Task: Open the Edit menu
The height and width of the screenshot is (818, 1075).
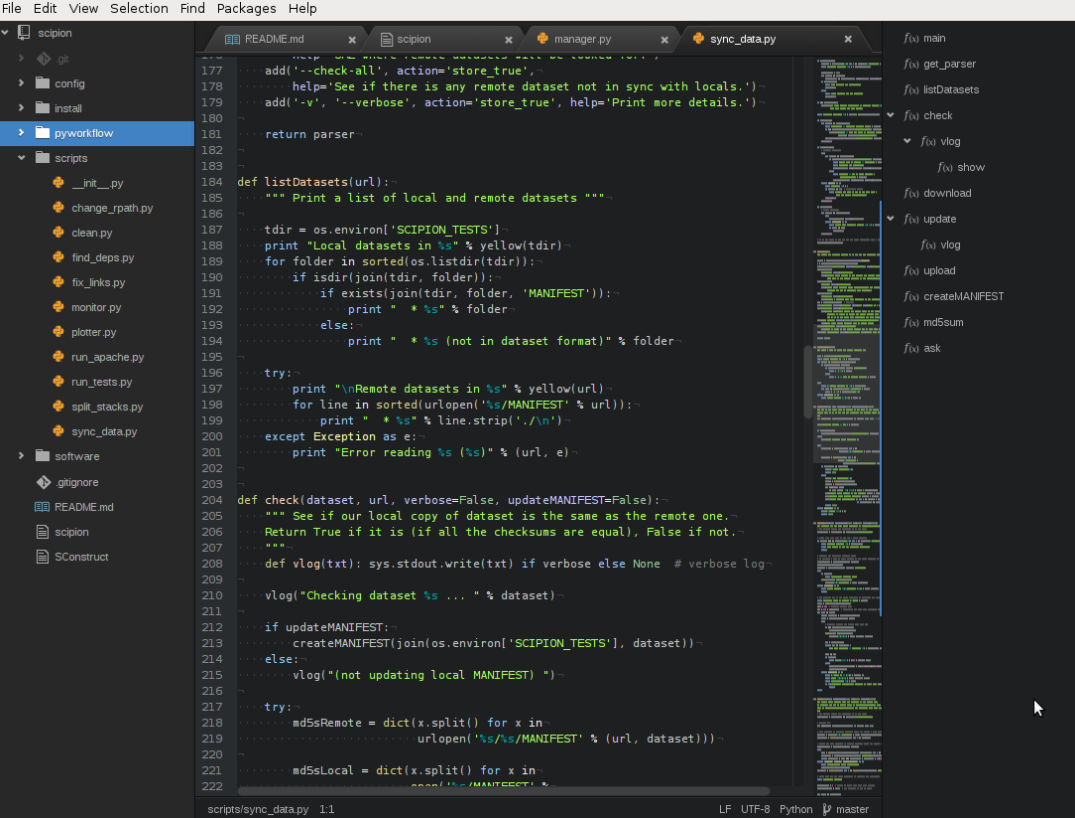Action: (x=45, y=8)
